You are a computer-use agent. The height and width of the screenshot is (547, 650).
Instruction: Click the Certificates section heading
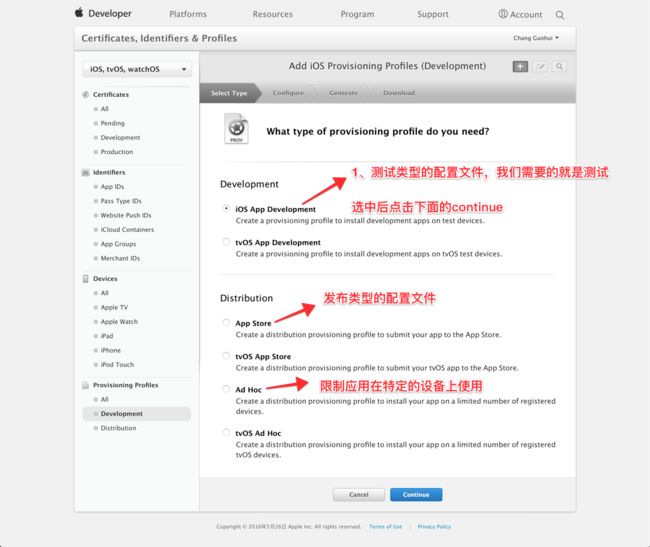[x=111, y=94]
